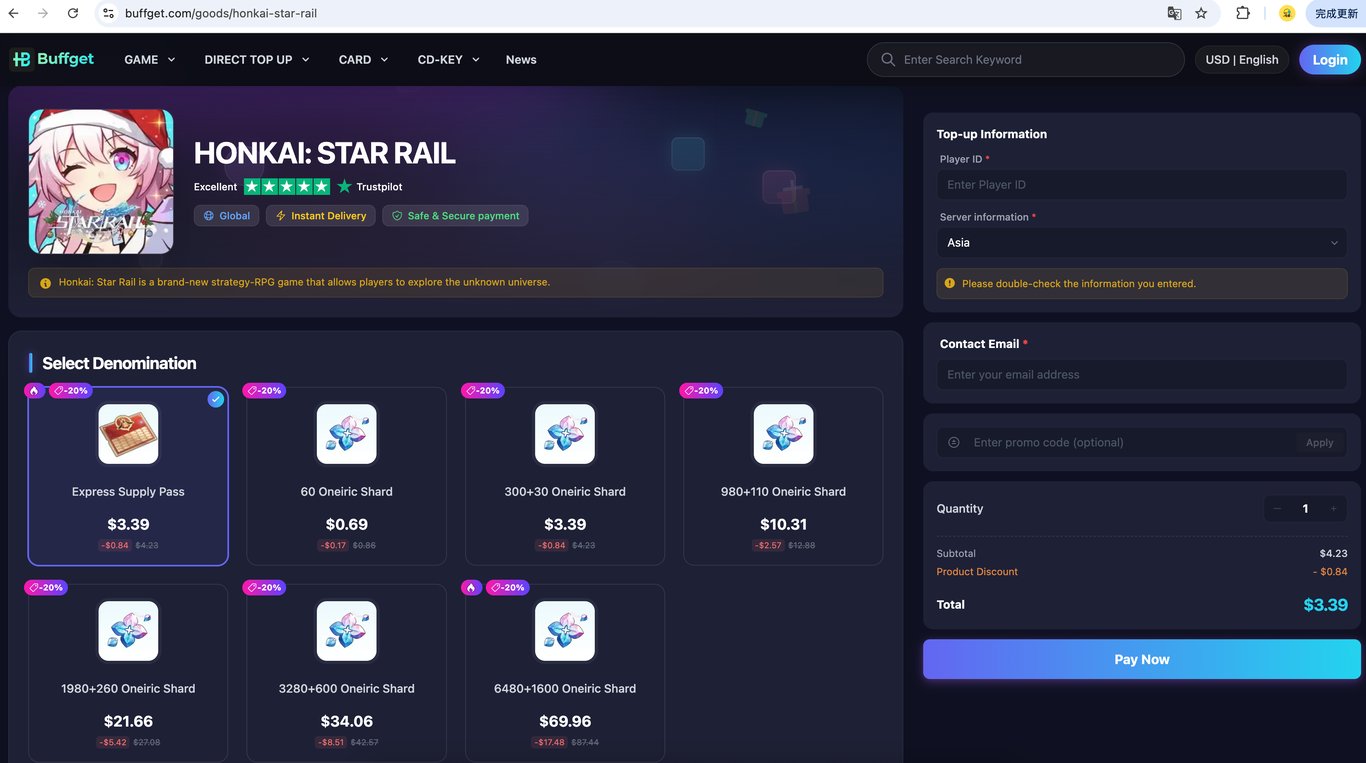The width and height of the screenshot is (1366, 763).
Task: Click the 完成更新 browser update button
Action: click(1336, 13)
